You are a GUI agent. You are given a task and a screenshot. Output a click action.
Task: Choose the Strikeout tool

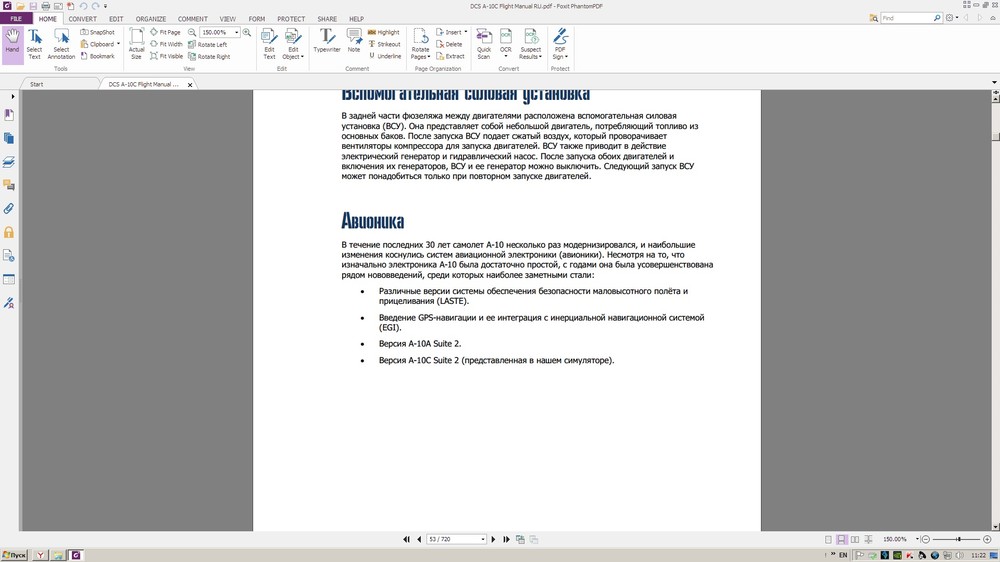pyautogui.click(x=385, y=44)
